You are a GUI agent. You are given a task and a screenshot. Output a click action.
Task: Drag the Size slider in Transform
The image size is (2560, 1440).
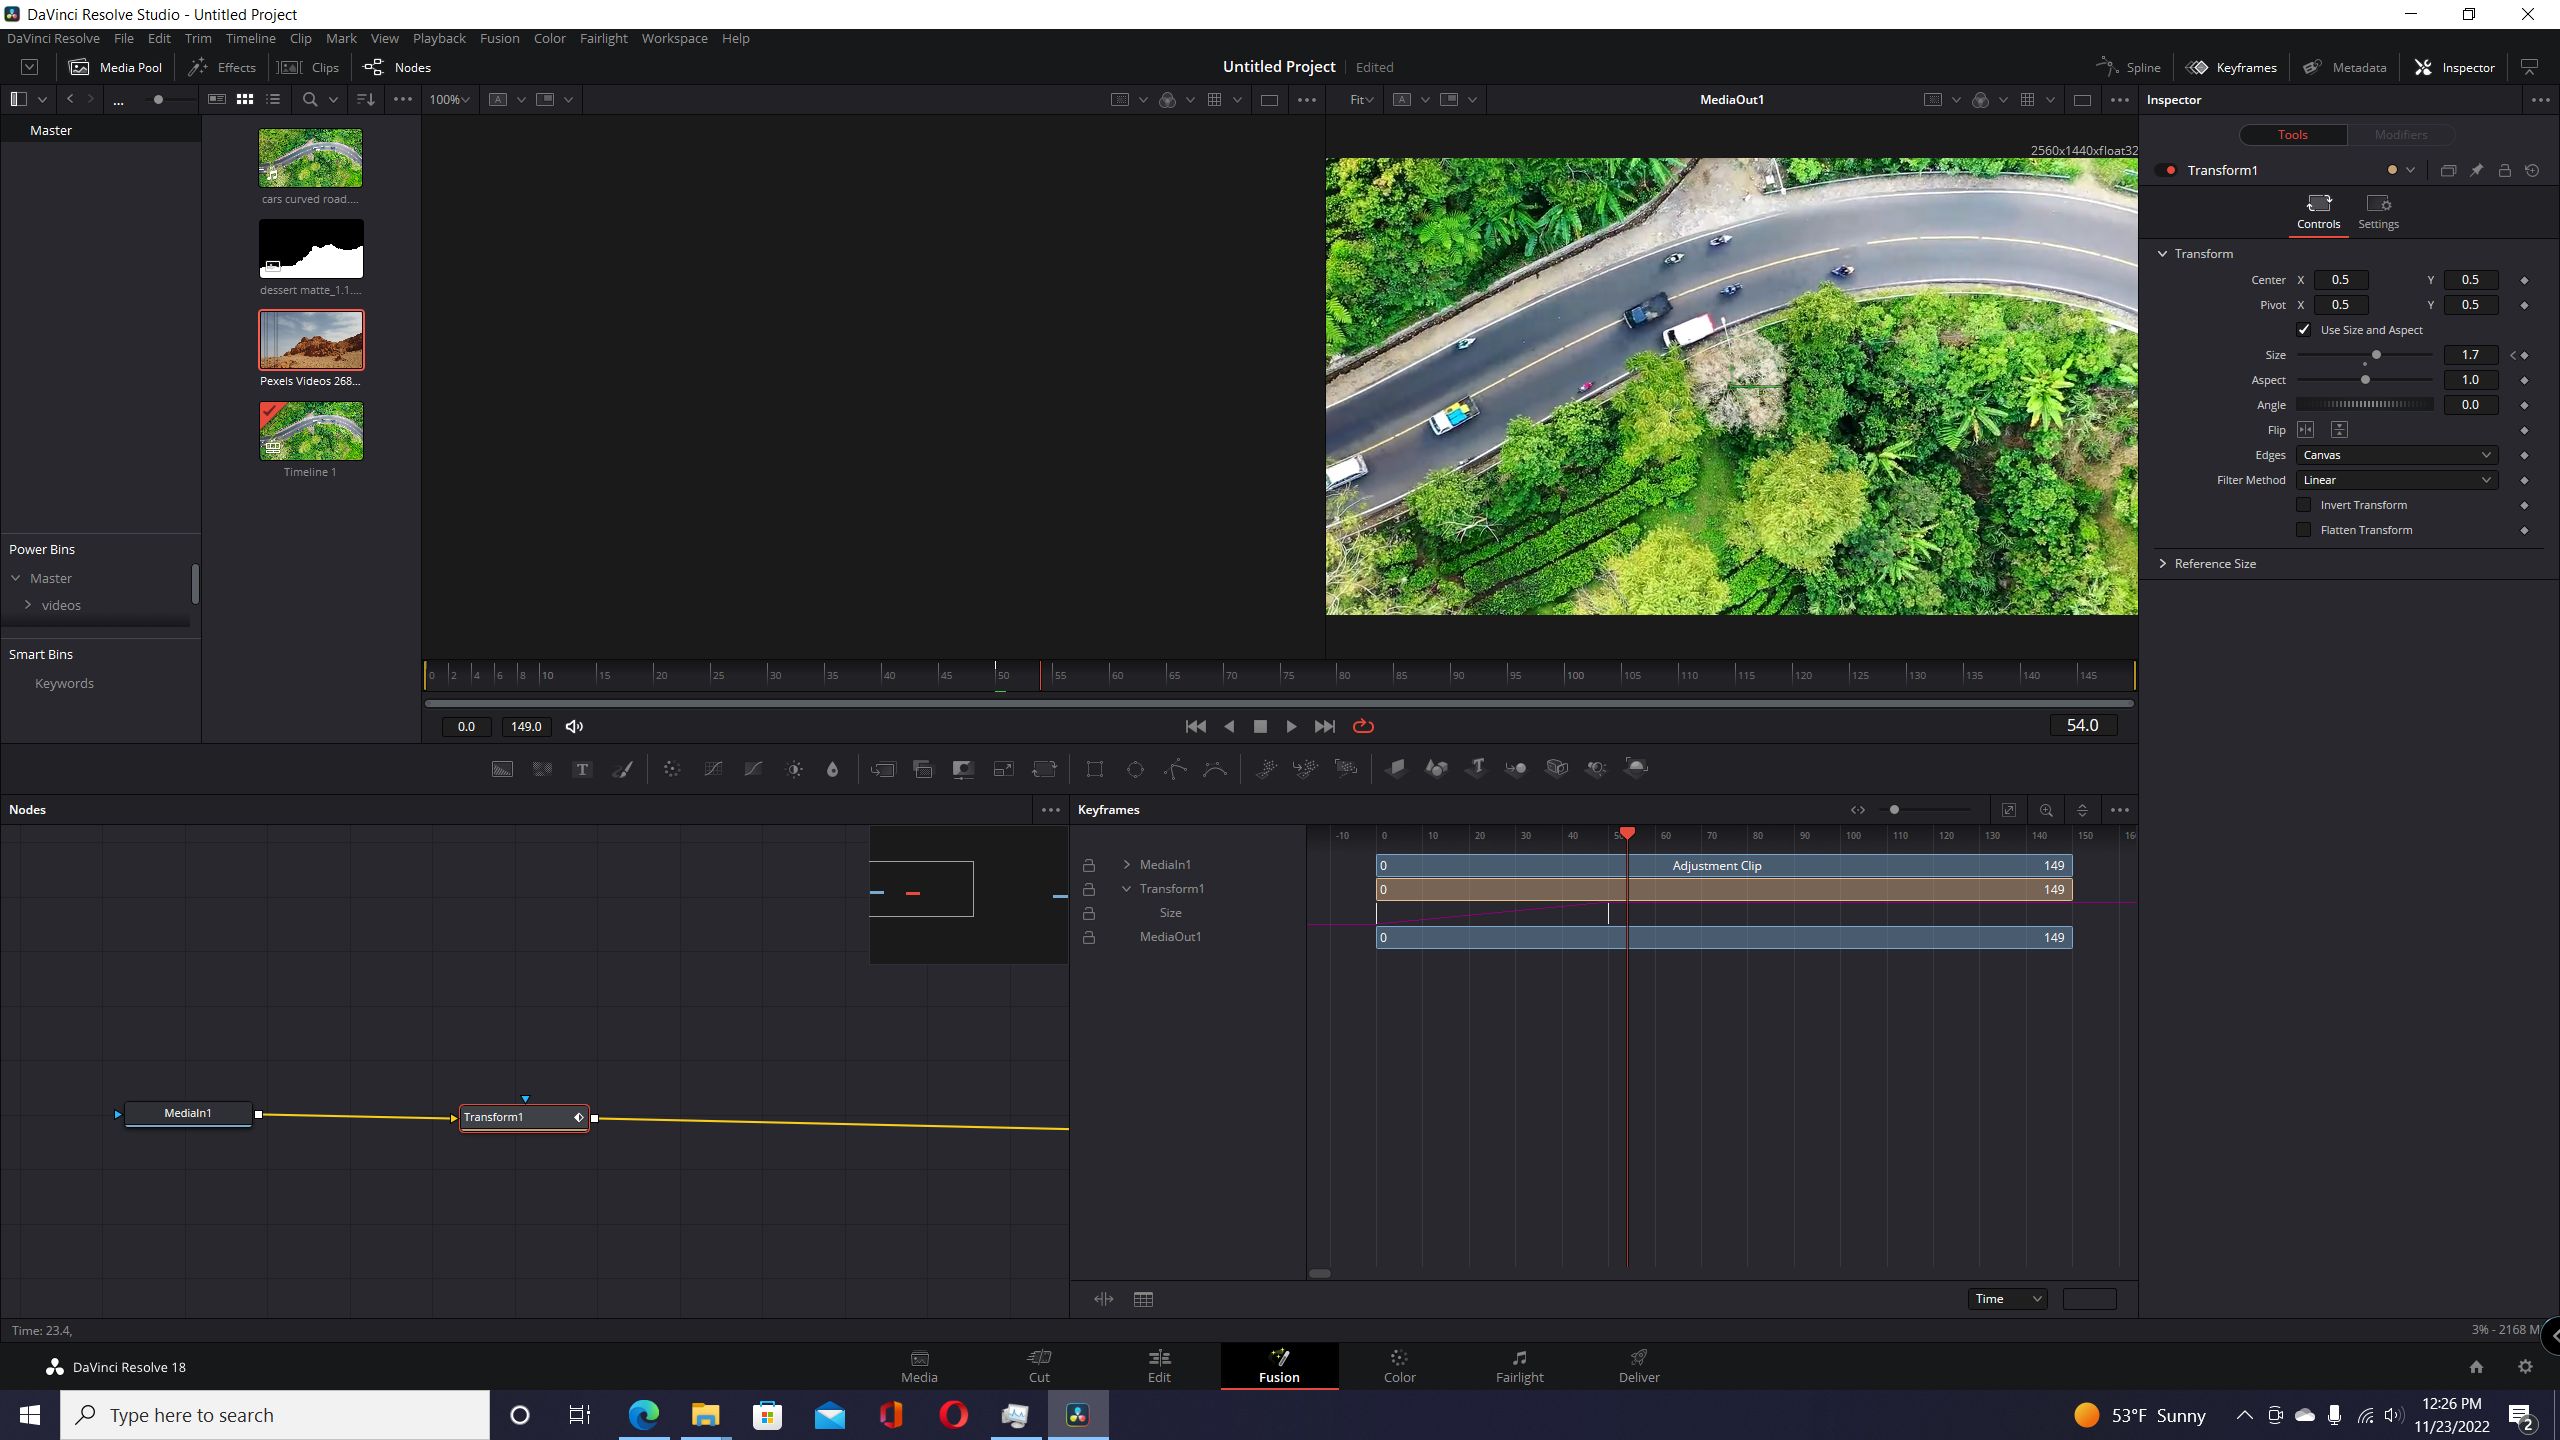coord(2374,353)
